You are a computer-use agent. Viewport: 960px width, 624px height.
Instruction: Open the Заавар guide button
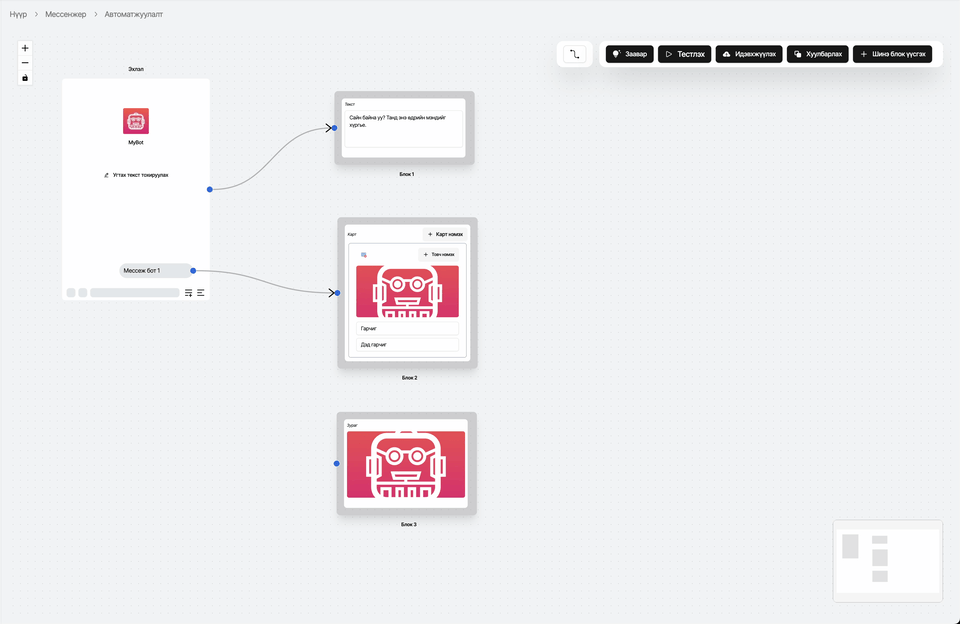(630, 54)
